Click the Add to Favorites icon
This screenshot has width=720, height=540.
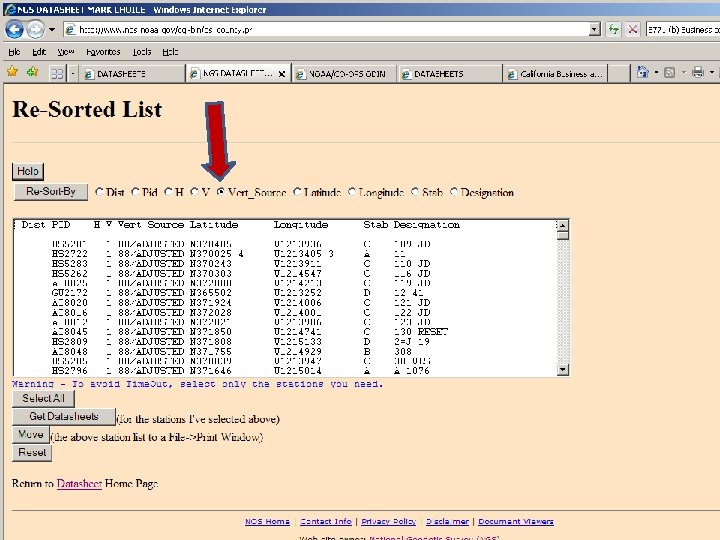[33, 72]
